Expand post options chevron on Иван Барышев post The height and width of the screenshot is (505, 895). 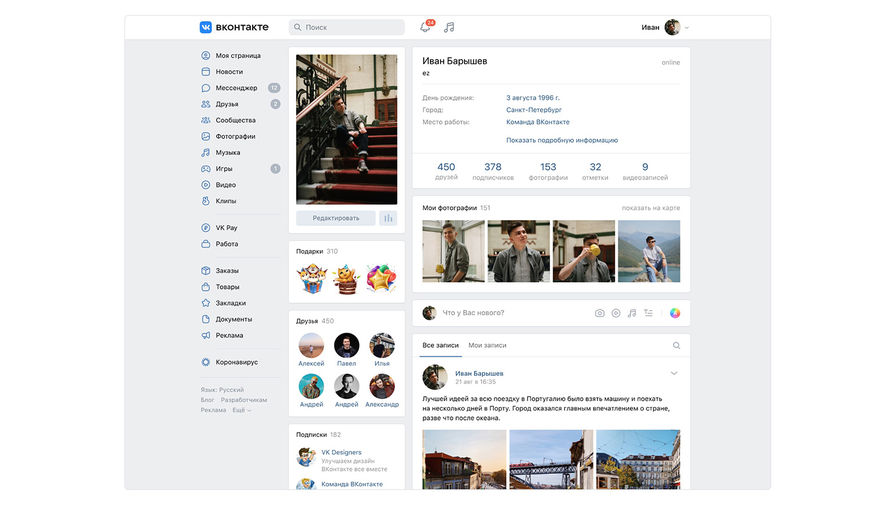coord(674,373)
